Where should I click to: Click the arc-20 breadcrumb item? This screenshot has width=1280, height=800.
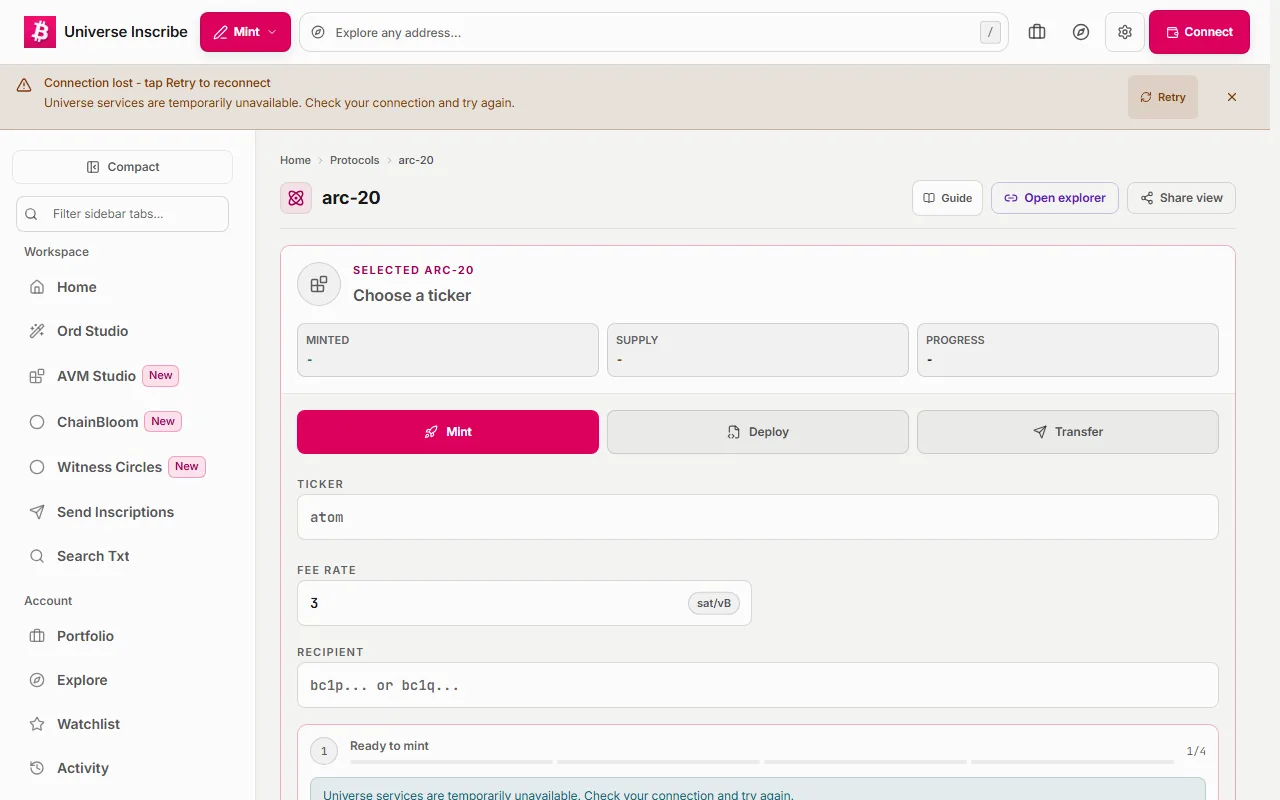[x=416, y=160]
